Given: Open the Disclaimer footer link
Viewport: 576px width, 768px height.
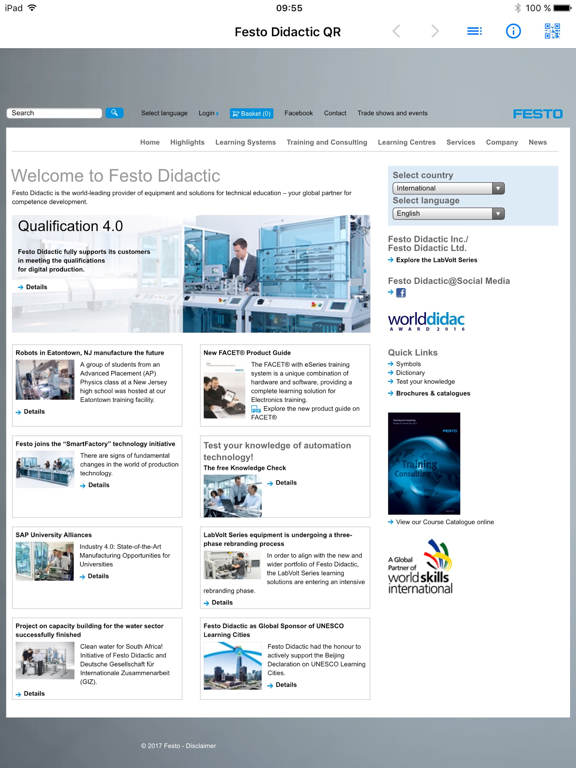Looking at the screenshot, I should [201, 746].
